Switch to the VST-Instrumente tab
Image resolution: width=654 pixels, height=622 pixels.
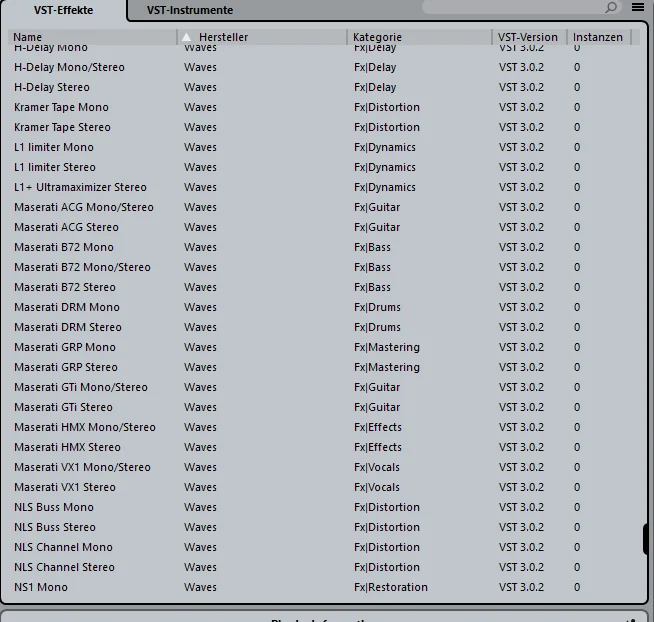tap(190, 10)
